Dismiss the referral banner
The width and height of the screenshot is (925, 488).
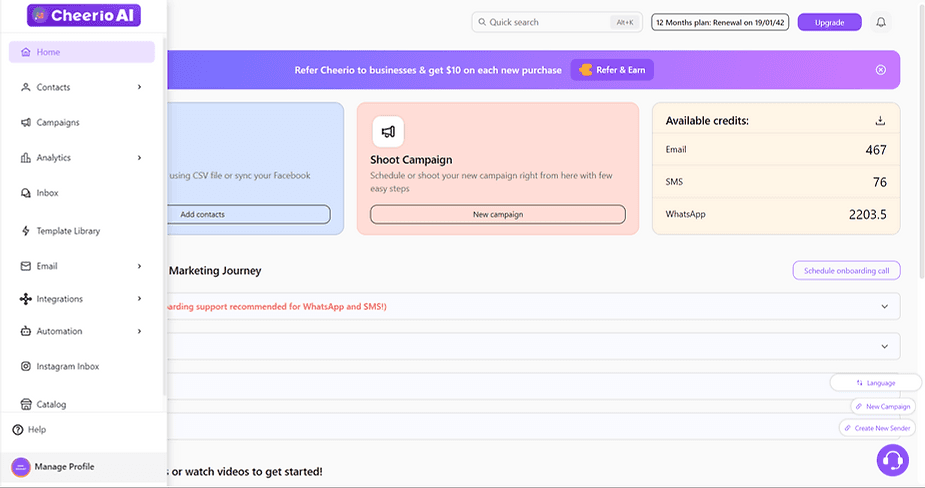[x=881, y=70]
